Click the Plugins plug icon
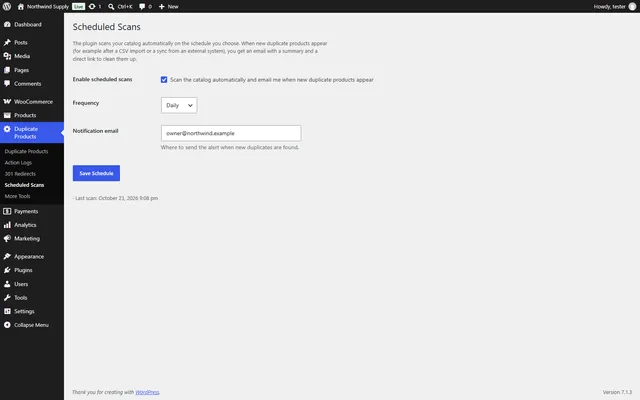The height and width of the screenshot is (400, 640). 7,270
